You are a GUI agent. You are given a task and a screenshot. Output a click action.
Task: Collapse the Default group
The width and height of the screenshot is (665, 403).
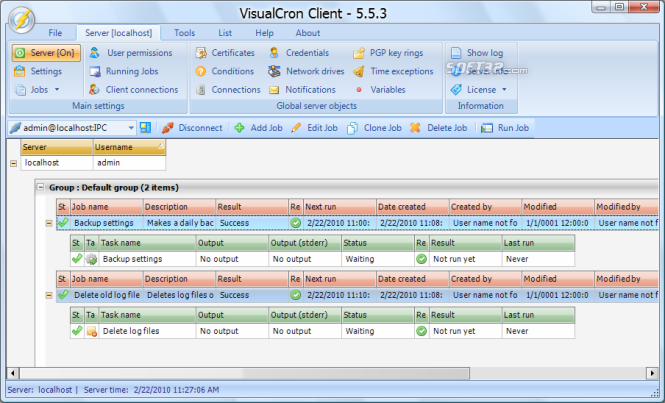(41, 187)
